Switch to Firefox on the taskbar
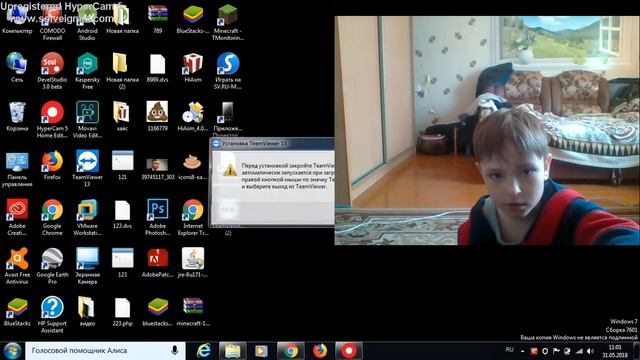 320,351
